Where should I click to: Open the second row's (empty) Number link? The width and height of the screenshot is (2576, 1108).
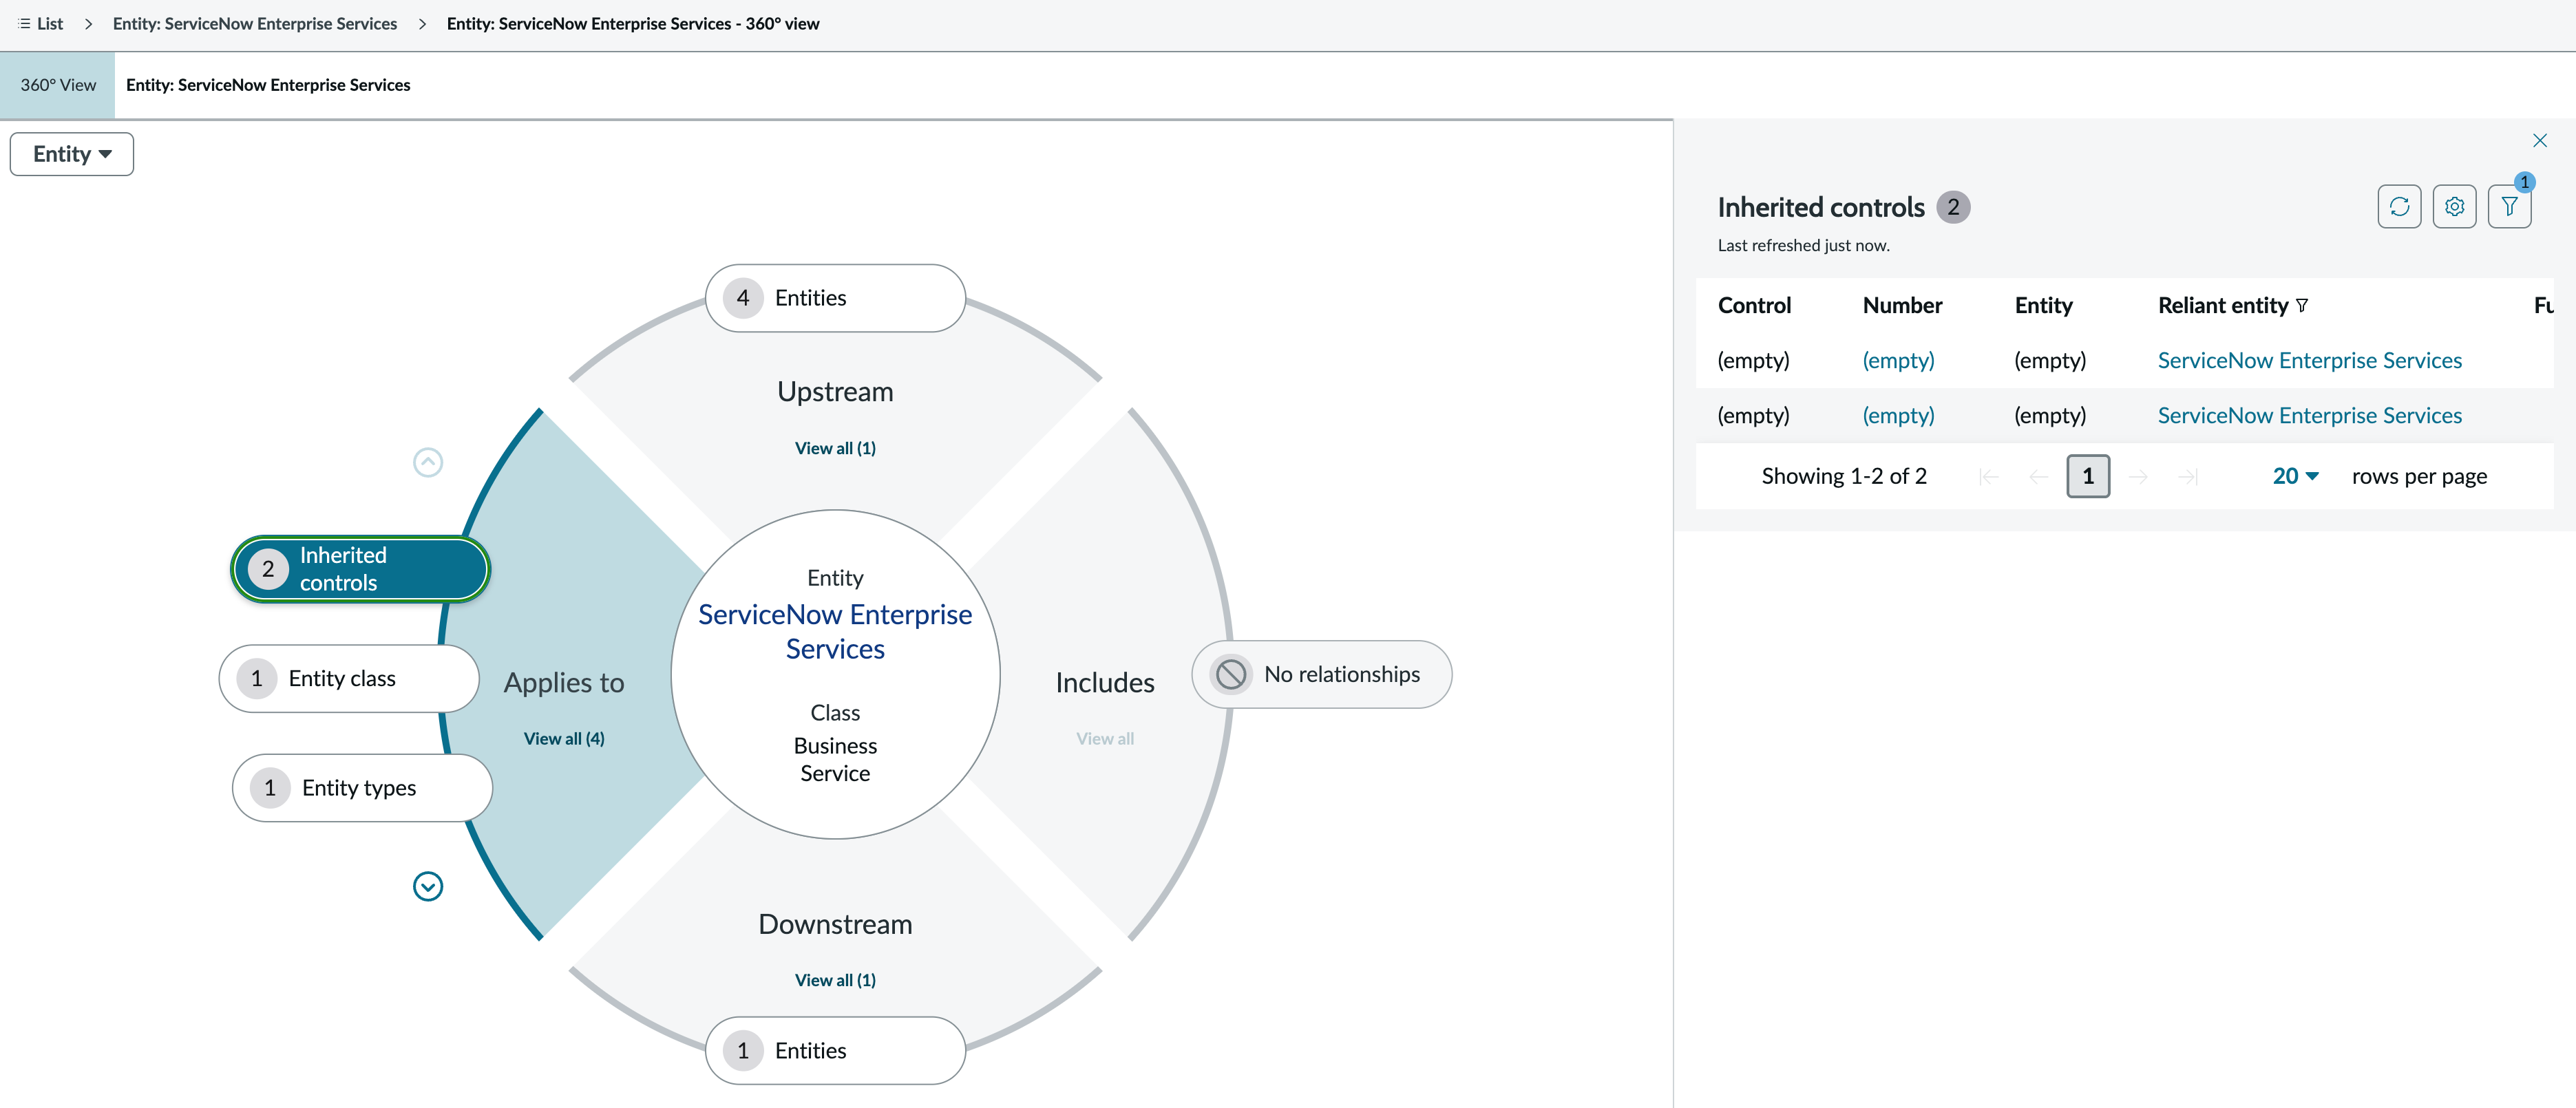pos(1898,416)
